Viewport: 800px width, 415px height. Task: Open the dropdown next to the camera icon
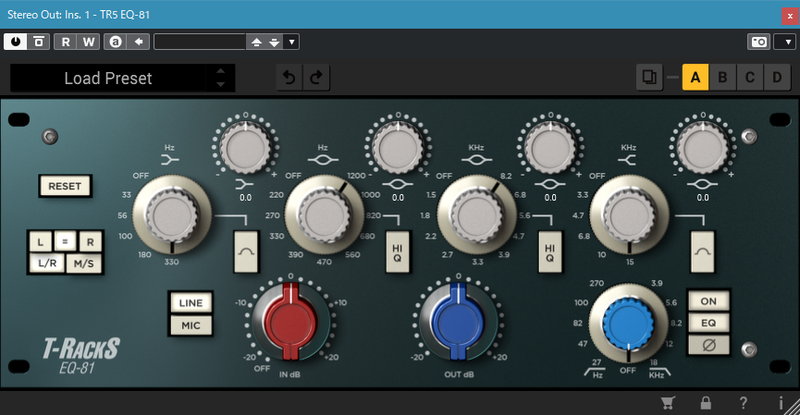(787, 42)
